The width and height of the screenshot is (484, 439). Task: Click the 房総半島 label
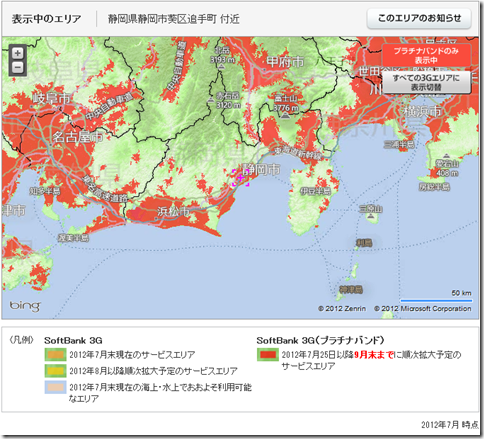coord(434,187)
